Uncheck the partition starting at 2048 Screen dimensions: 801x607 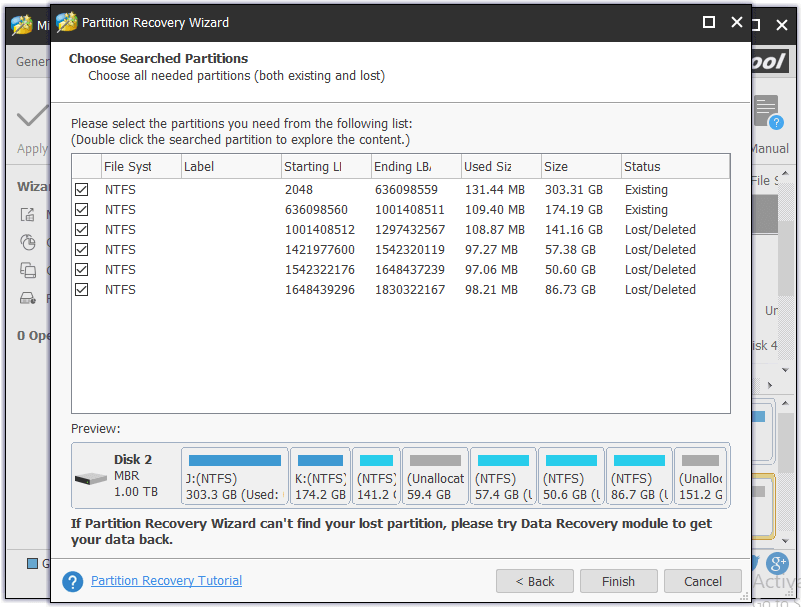pyautogui.click(x=81, y=190)
